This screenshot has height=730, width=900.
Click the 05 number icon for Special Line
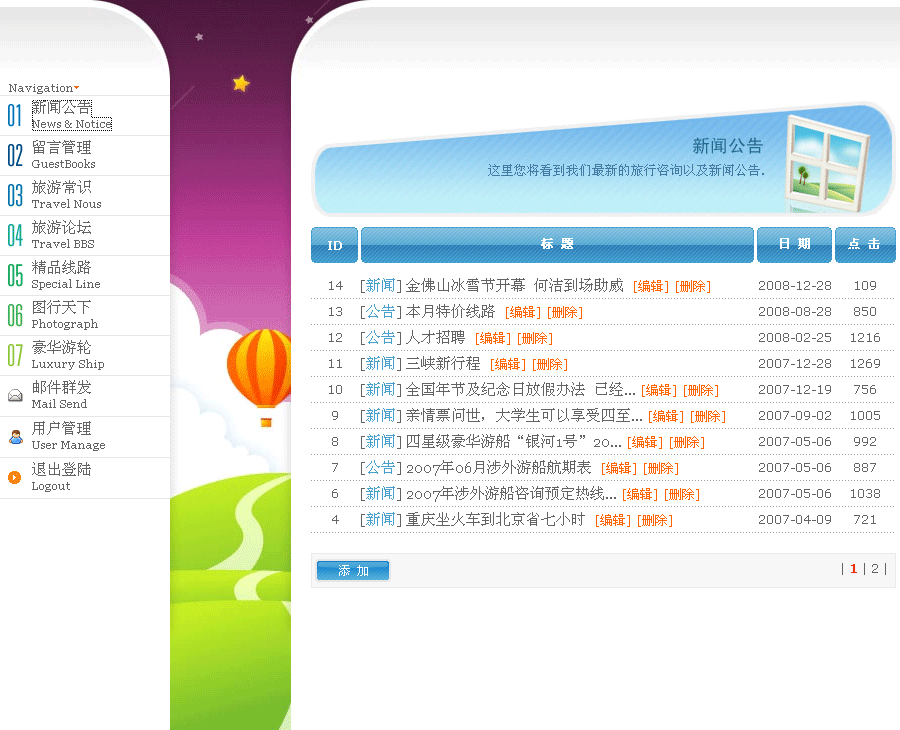(x=14, y=275)
